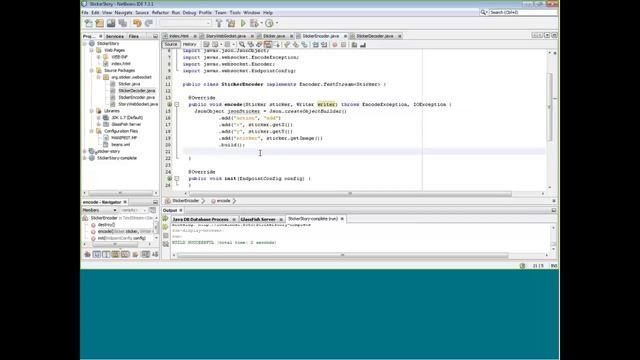Open the Refactor menu

click(x=160, y=13)
